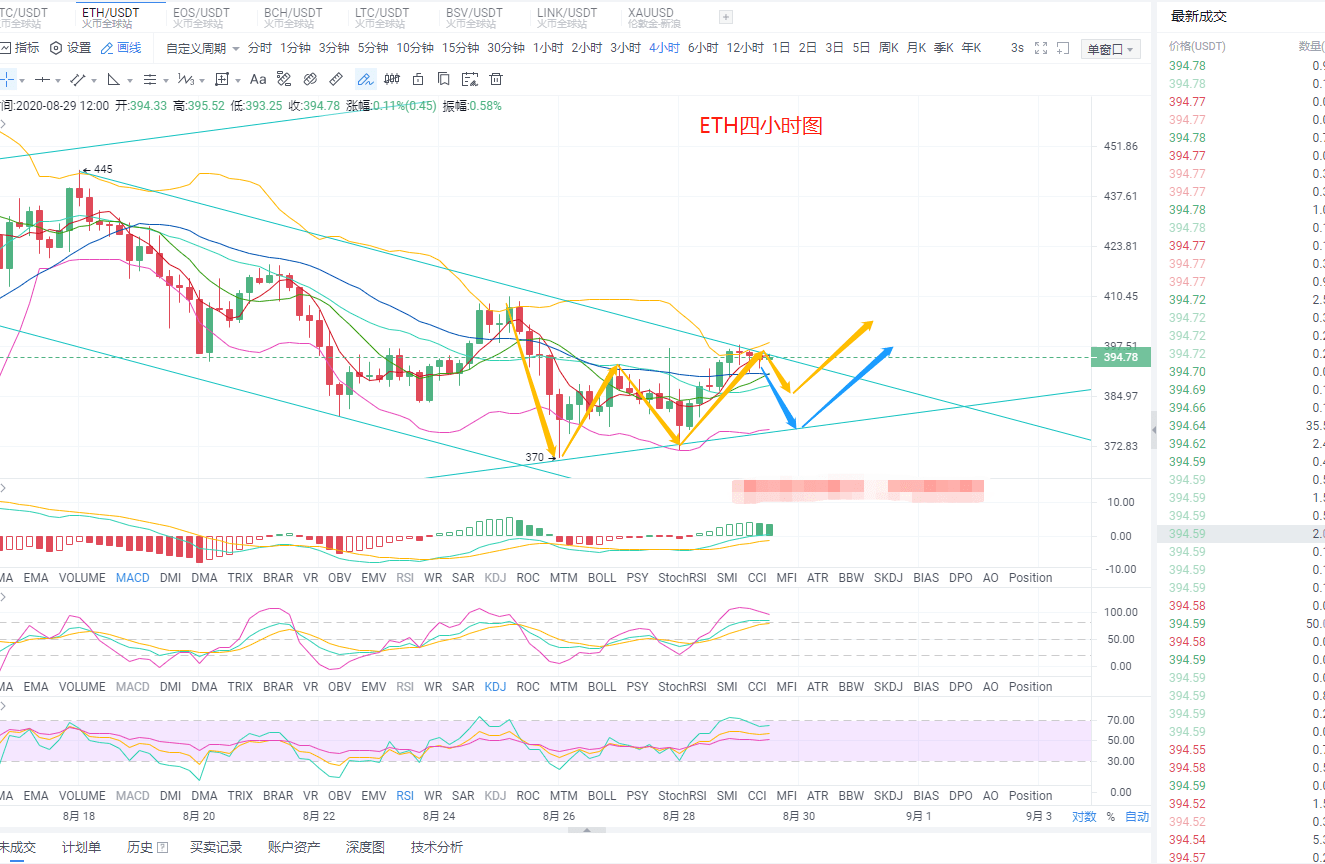Viewport: 1325px width, 864px height.
Task: Select the 1小时 timeframe
Action: click(547, 48)
